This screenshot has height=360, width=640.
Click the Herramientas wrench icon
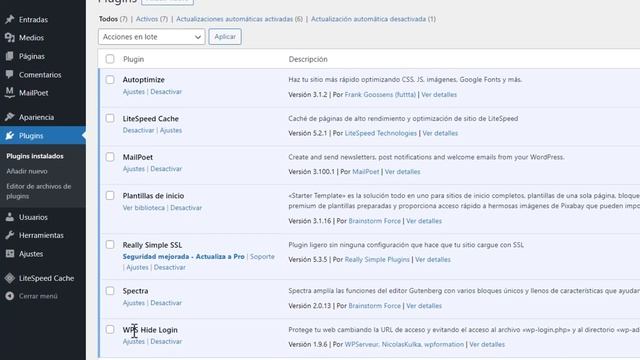click(x=10, y=235)
